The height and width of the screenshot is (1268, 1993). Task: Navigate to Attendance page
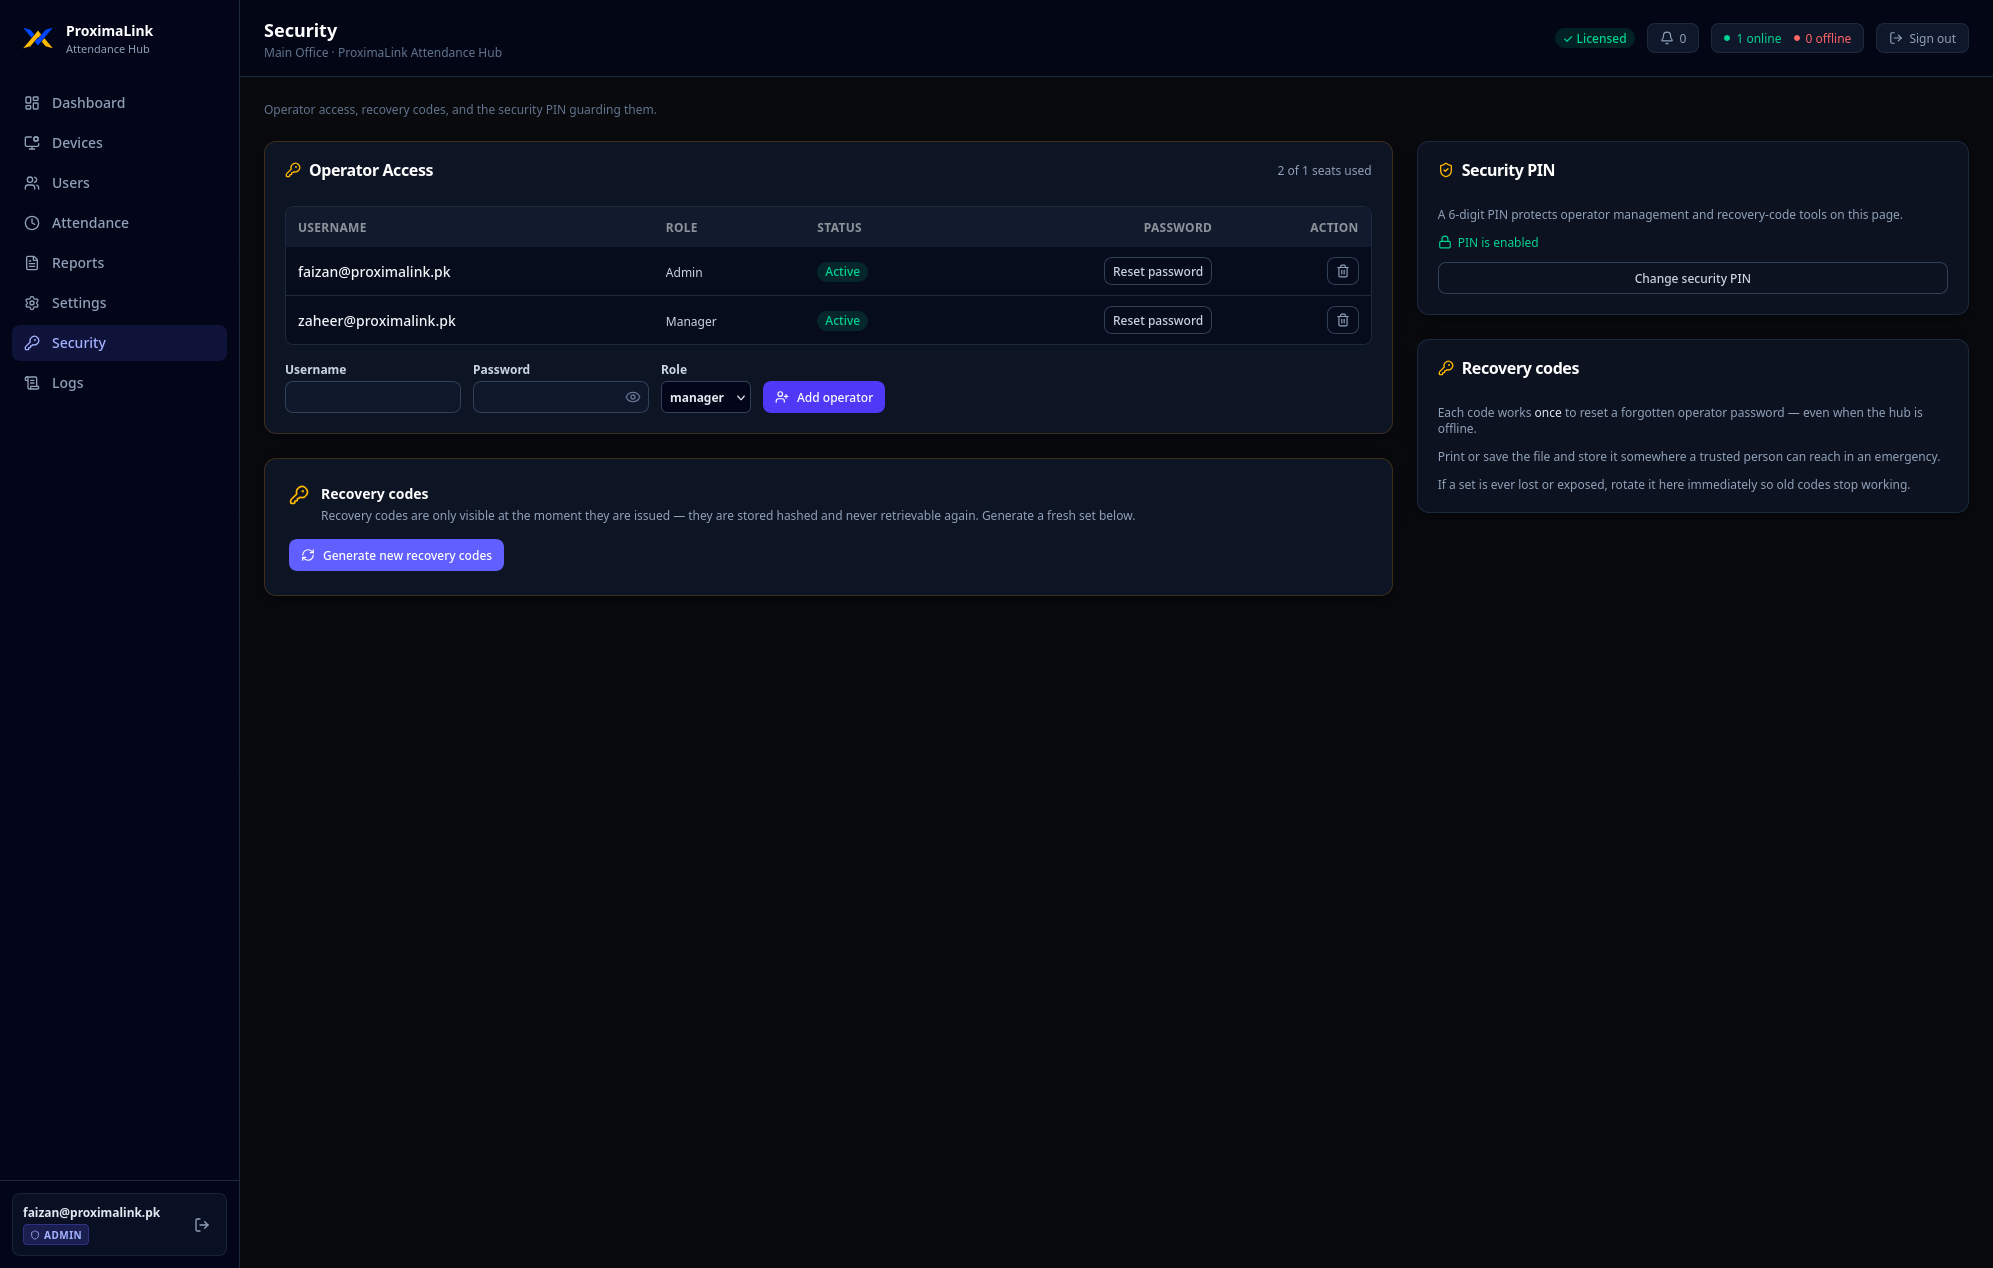point(119,223)
